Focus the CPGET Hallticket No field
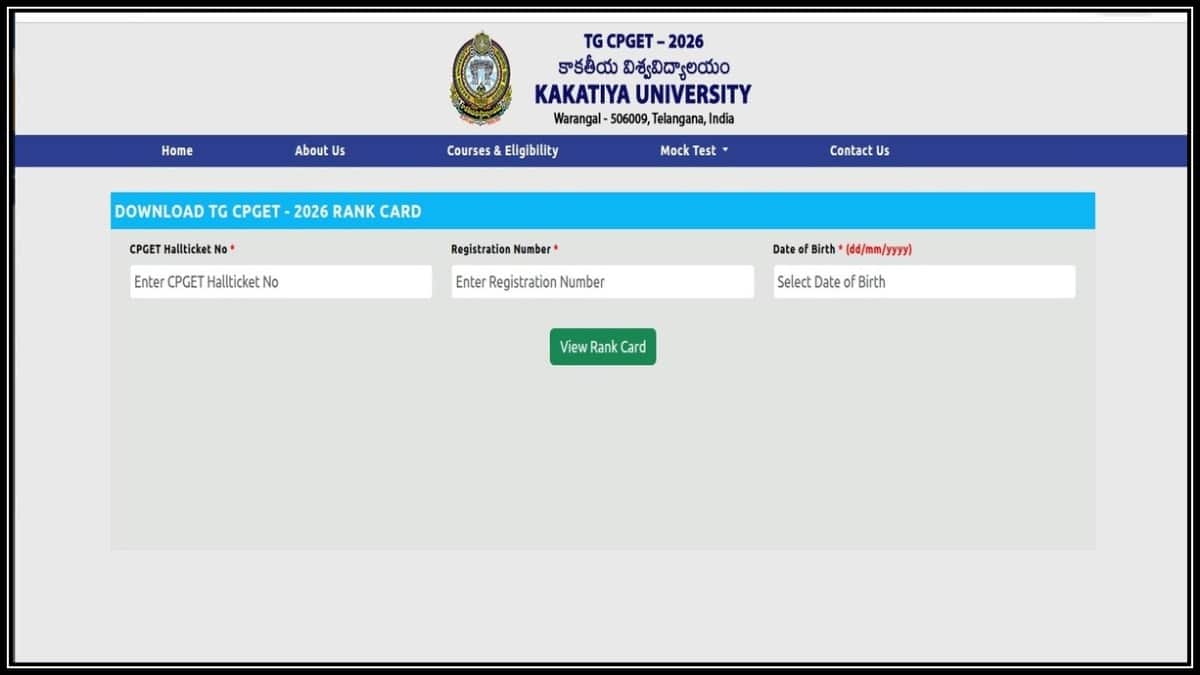 [281, 282]
